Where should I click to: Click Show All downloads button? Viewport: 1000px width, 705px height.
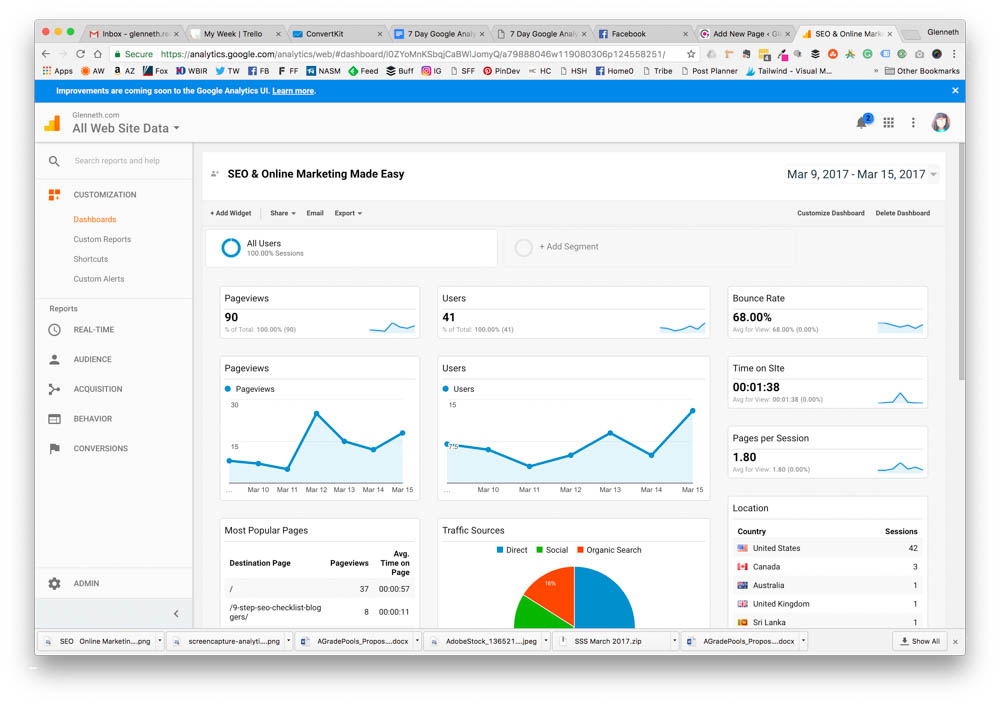[919, 641]
